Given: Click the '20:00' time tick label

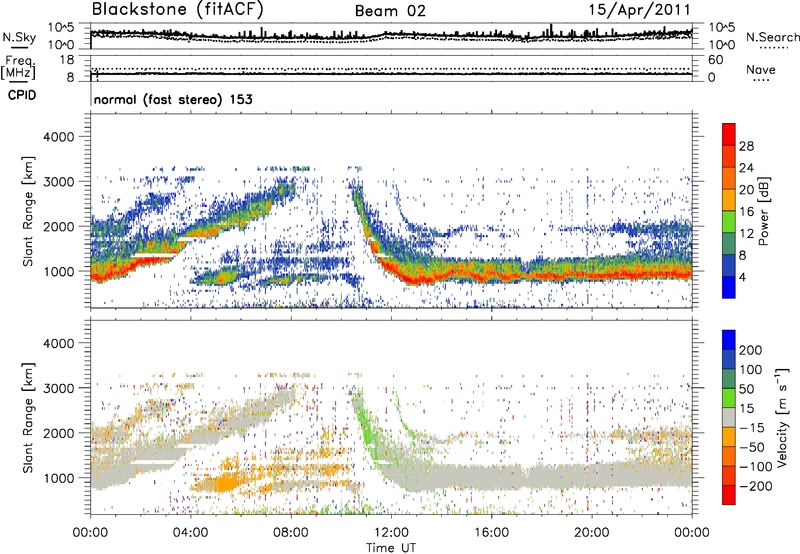Looking at the screenshot, I should point(591,533).
